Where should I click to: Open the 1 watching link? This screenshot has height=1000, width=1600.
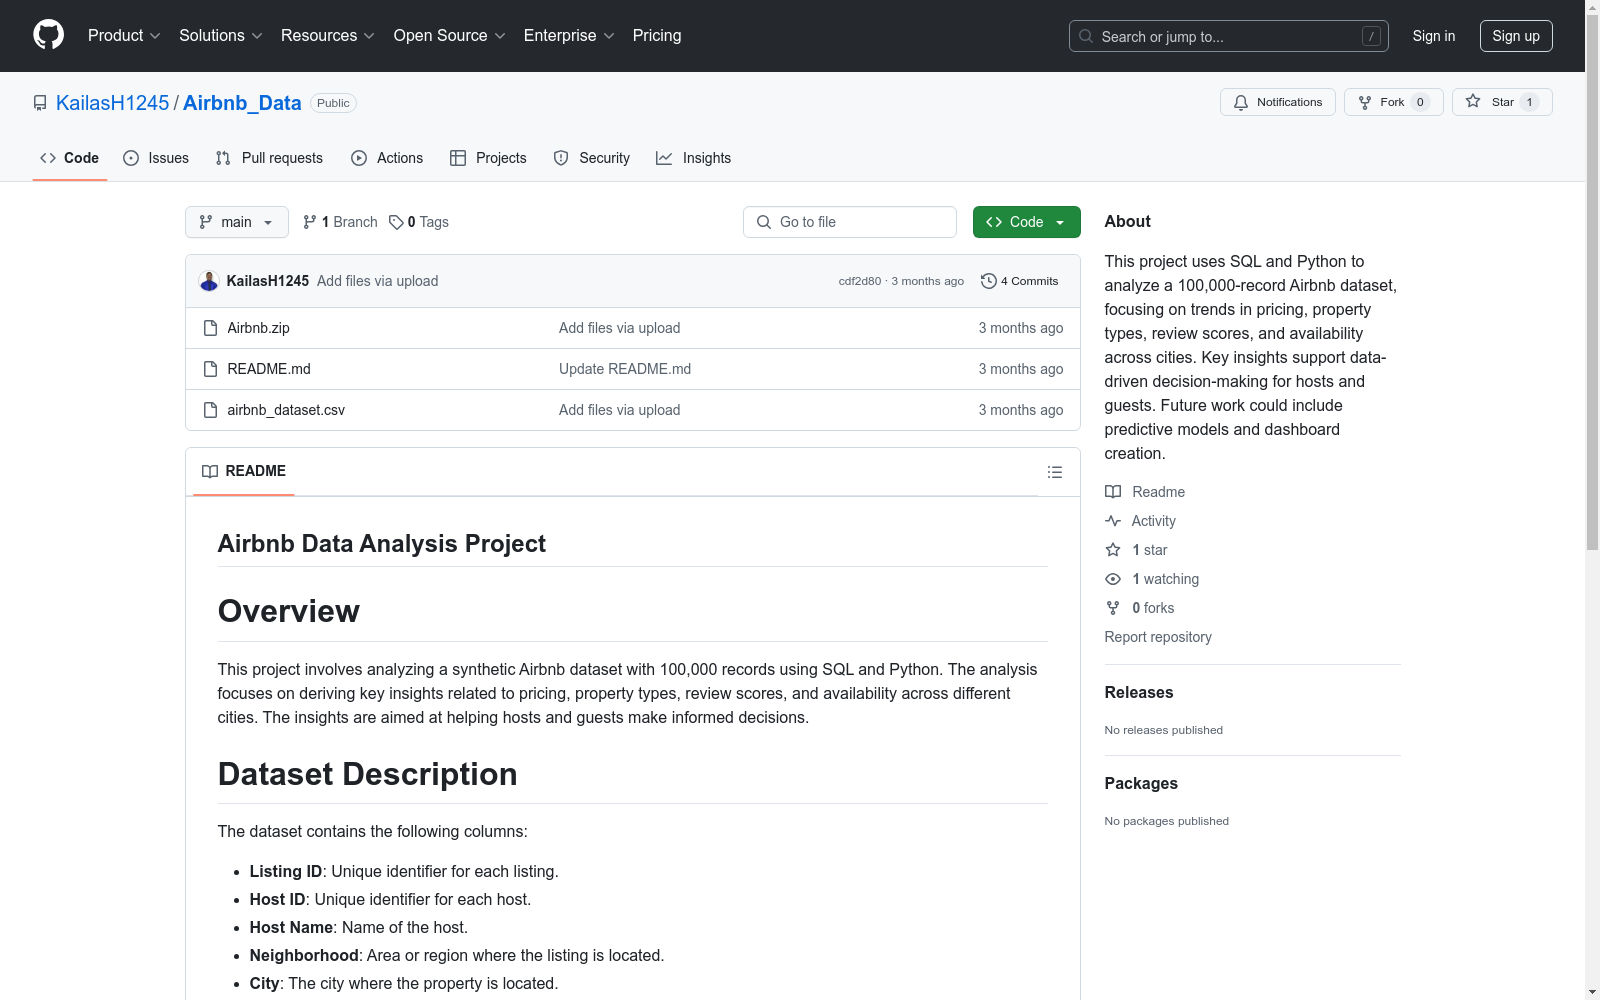point(1152,579)
